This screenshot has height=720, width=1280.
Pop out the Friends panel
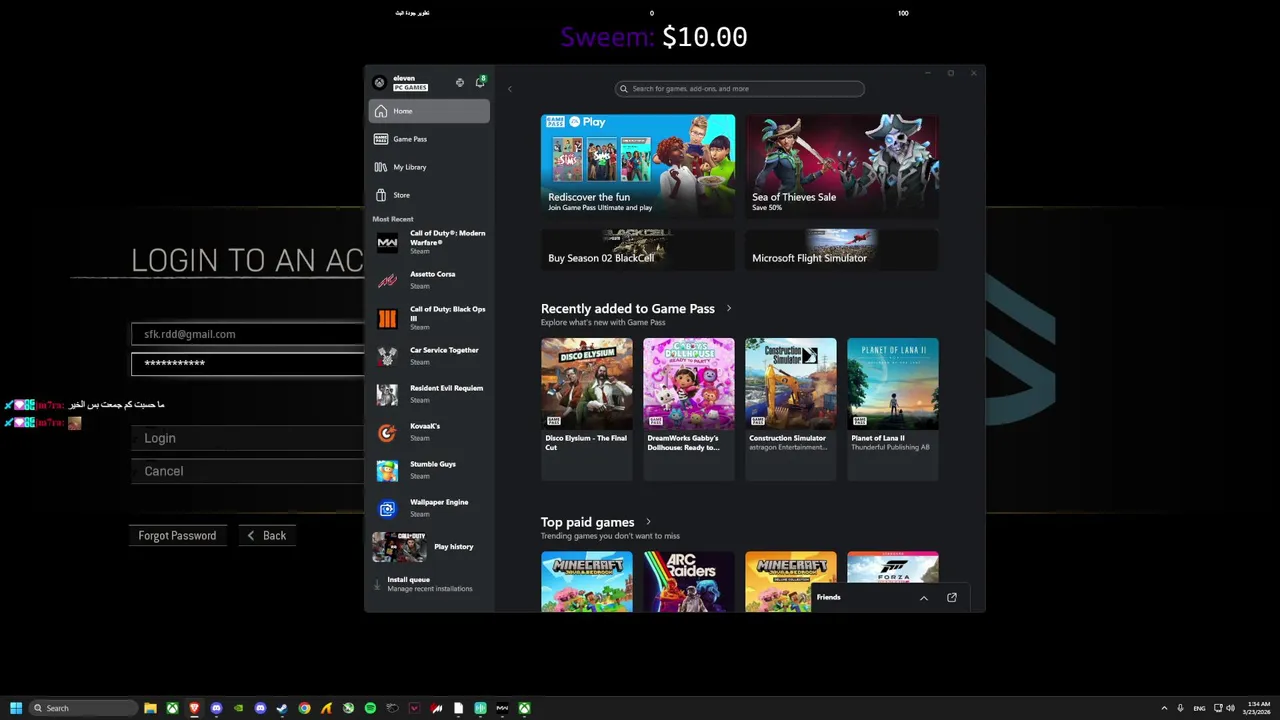pos(952,597)
